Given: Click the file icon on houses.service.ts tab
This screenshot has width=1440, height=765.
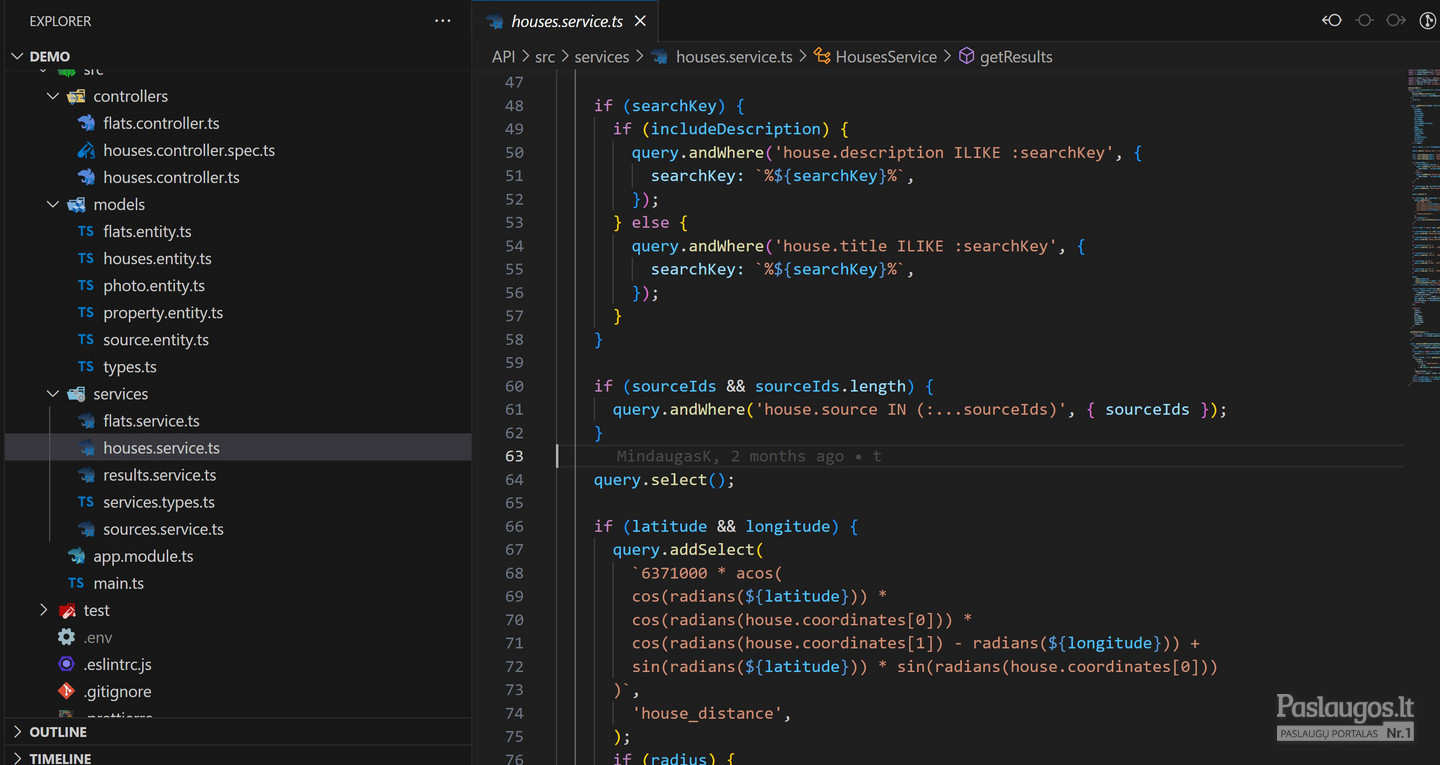Looking at the screenshot, I should 495,21.
